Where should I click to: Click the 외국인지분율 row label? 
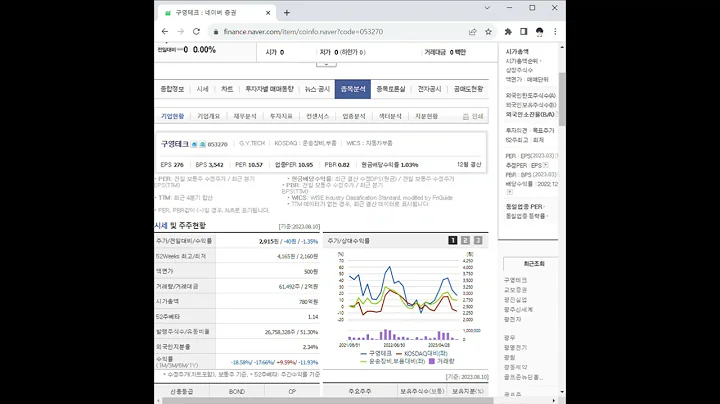tap(173, 347)
